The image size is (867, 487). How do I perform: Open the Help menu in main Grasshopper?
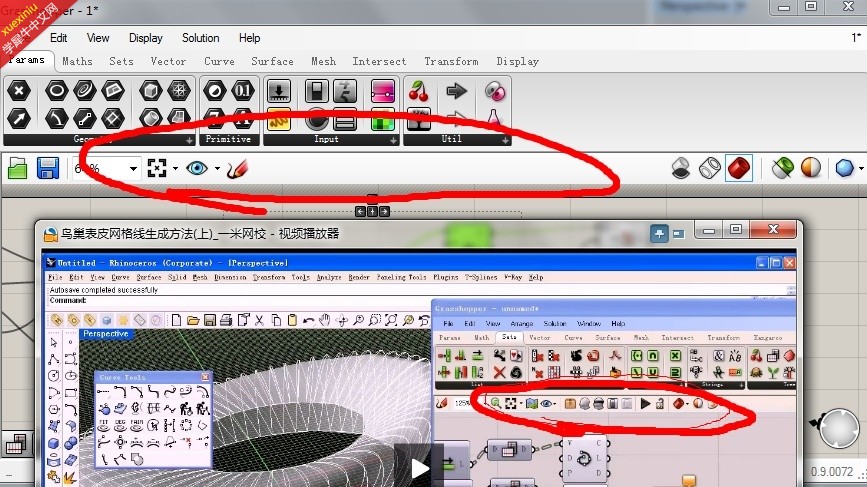(x=249, y=38)
